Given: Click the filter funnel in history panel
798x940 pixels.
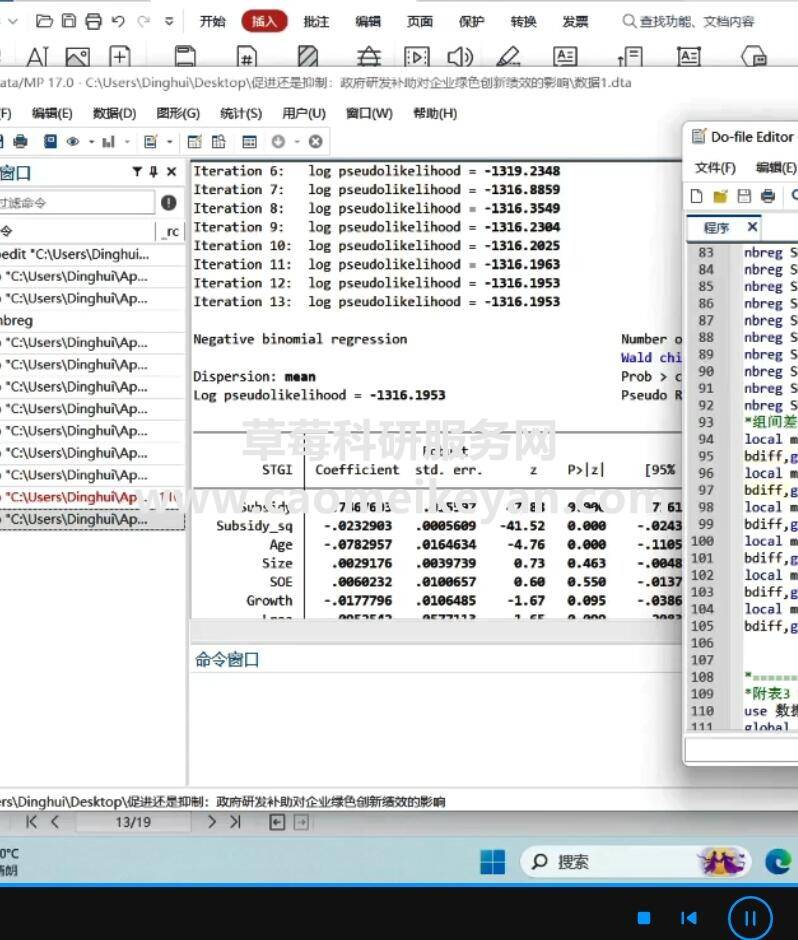Looking at the screenshot, I should (x=137, y=172).
